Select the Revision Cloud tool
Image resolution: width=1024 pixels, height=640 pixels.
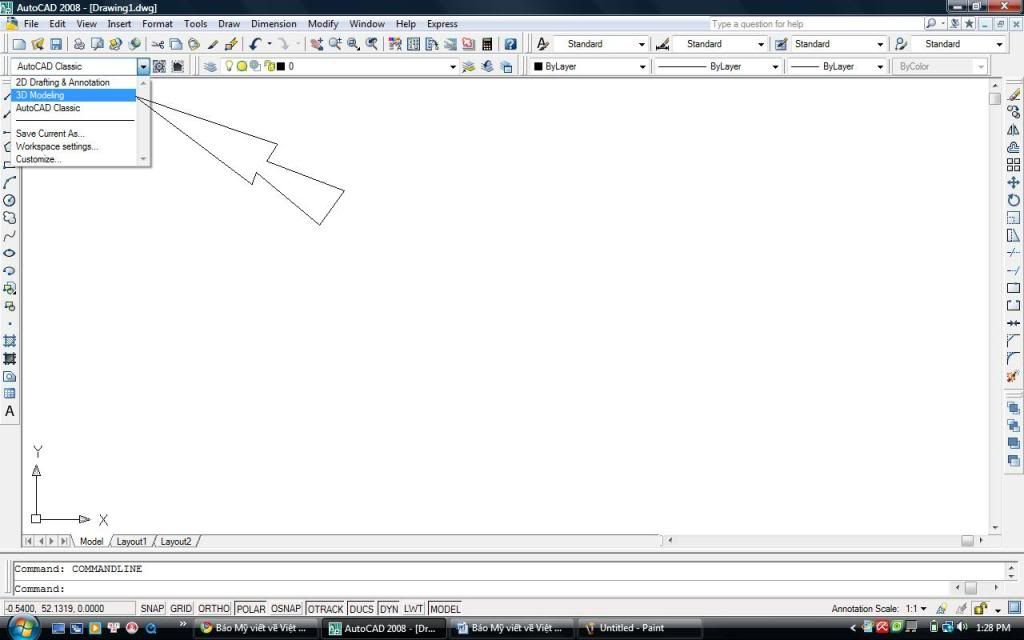tap(9, 217)
